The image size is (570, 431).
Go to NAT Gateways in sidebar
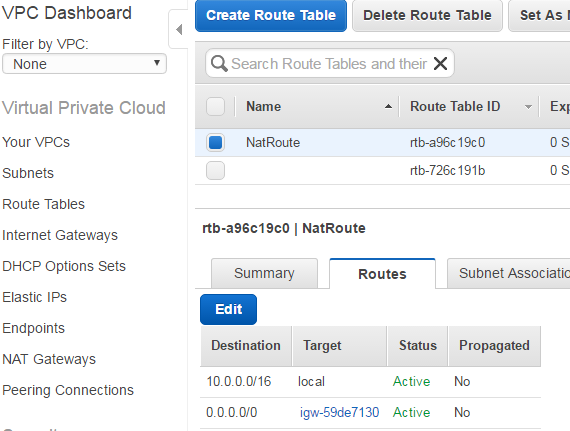49,359
